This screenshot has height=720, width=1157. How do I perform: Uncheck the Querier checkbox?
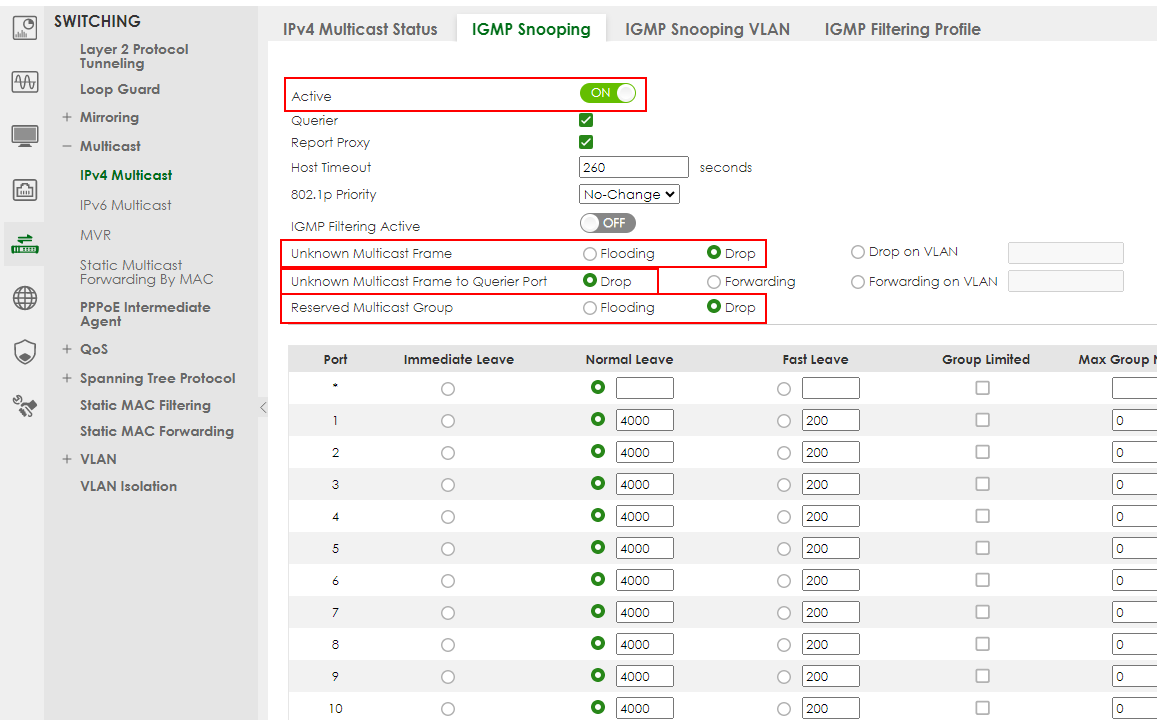(586, 120)
